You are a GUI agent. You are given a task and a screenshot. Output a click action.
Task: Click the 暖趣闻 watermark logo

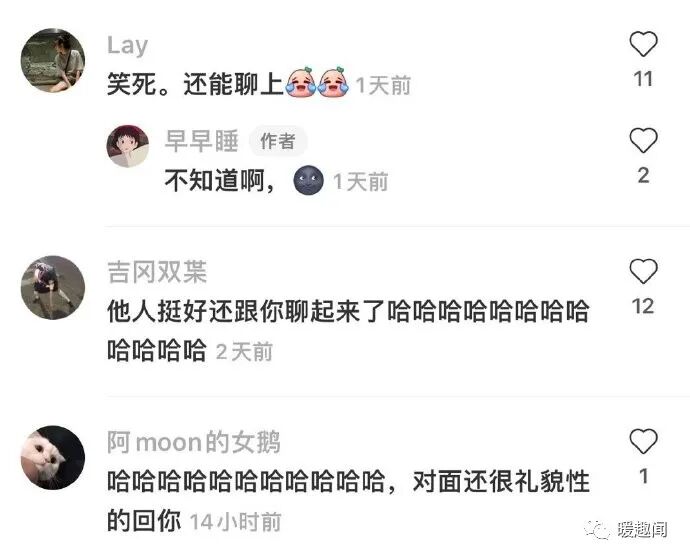pyautogui.click(x=625, y=529)
